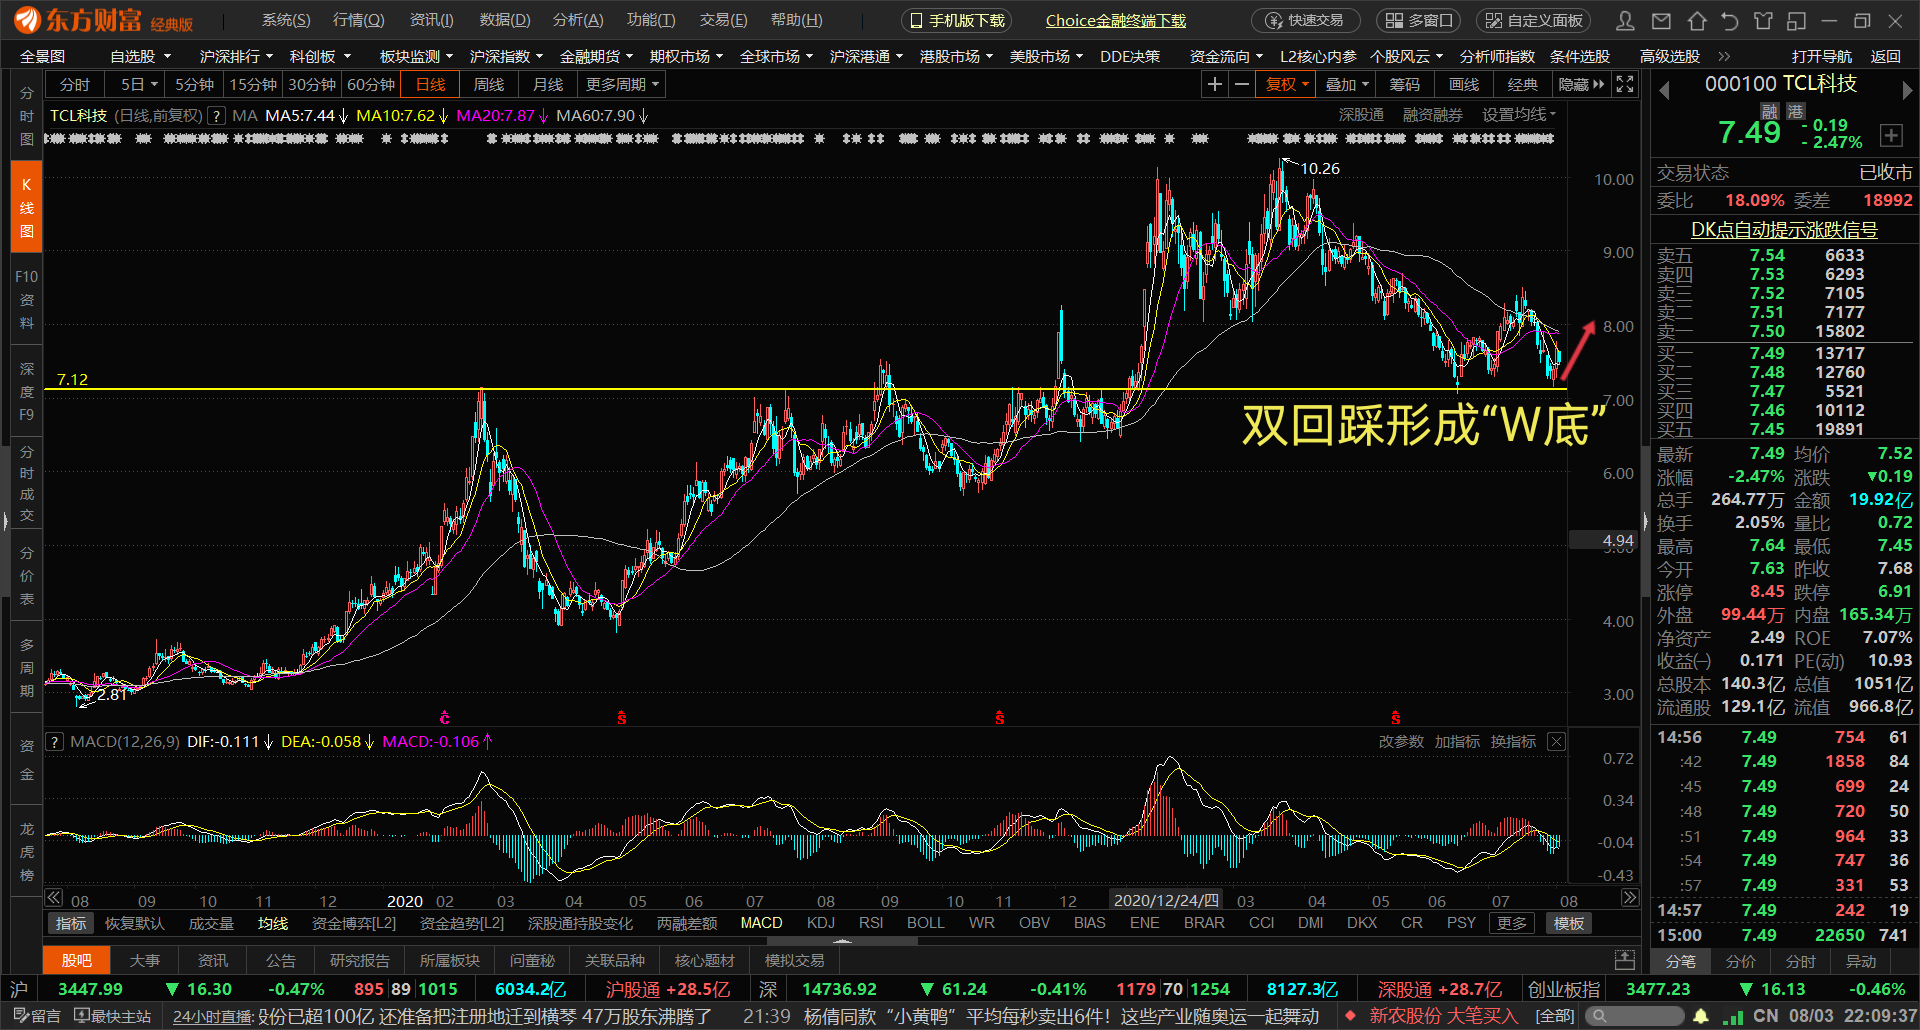Click the search input in status bar
The width and height of the screenshot is (1920, 1030).
point(1635,1016)
